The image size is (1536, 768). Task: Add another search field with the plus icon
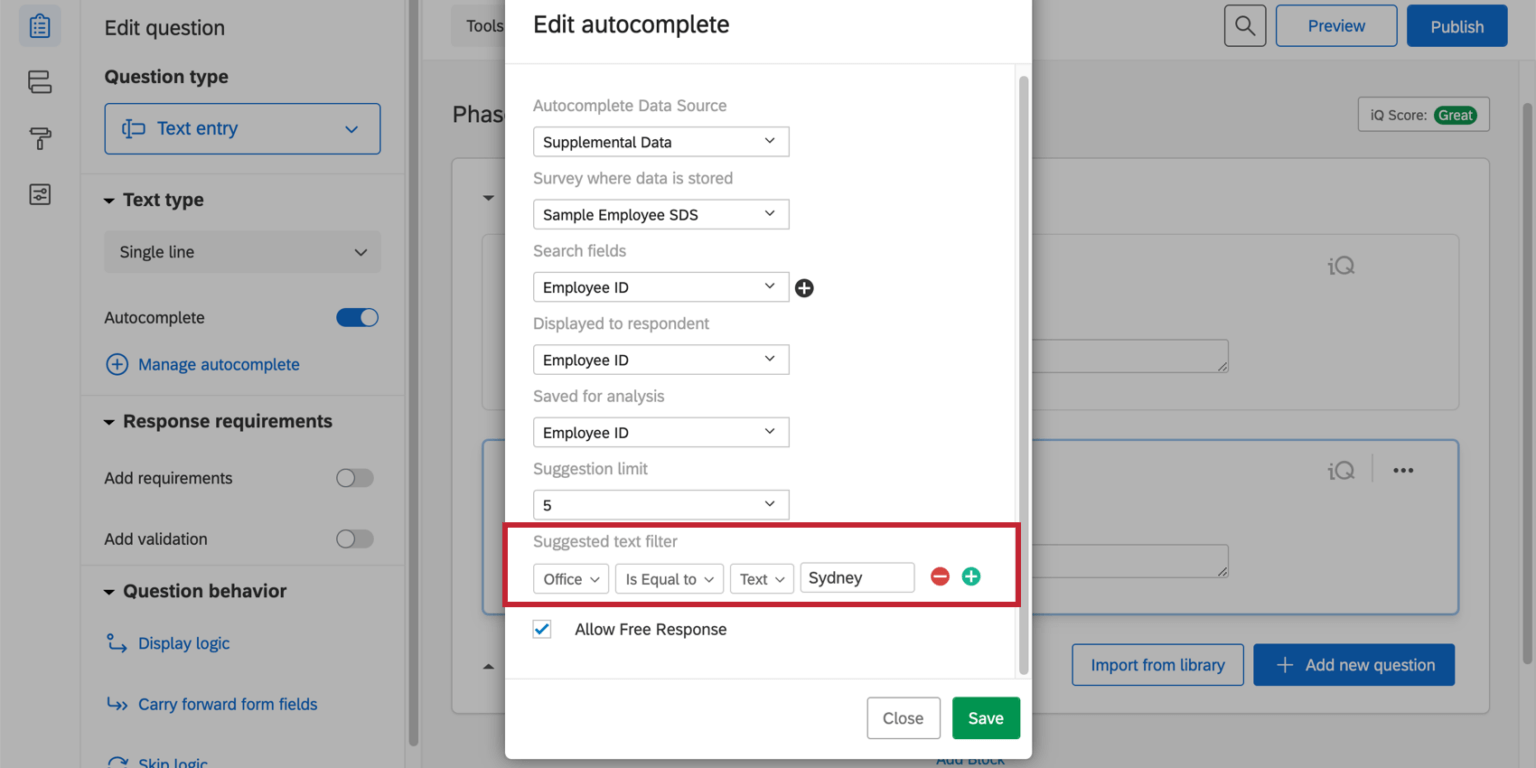tap(804, 287)
